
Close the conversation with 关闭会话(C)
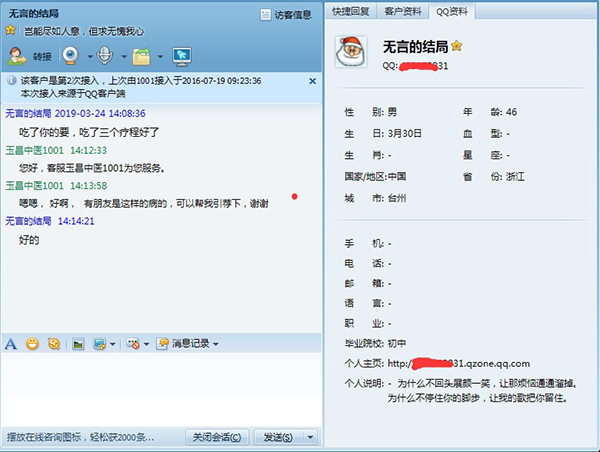tap(217, 437)
